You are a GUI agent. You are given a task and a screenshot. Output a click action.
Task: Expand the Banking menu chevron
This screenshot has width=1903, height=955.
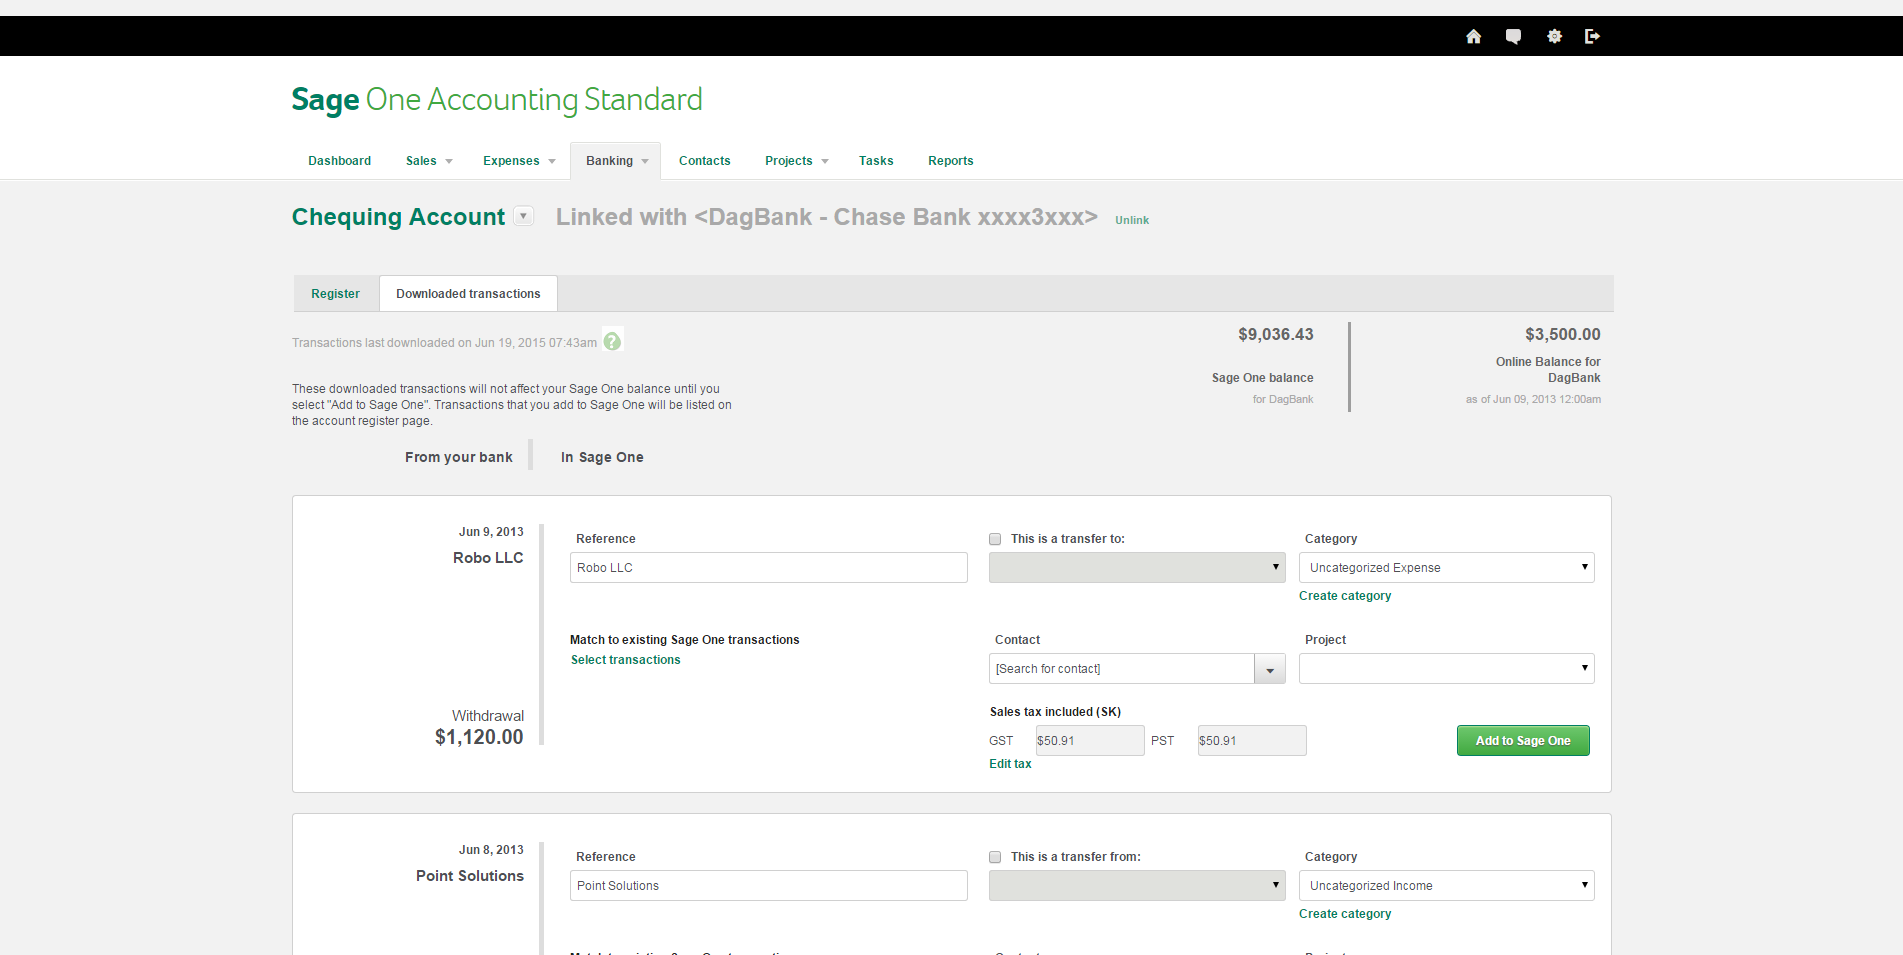tap(644, 161)
